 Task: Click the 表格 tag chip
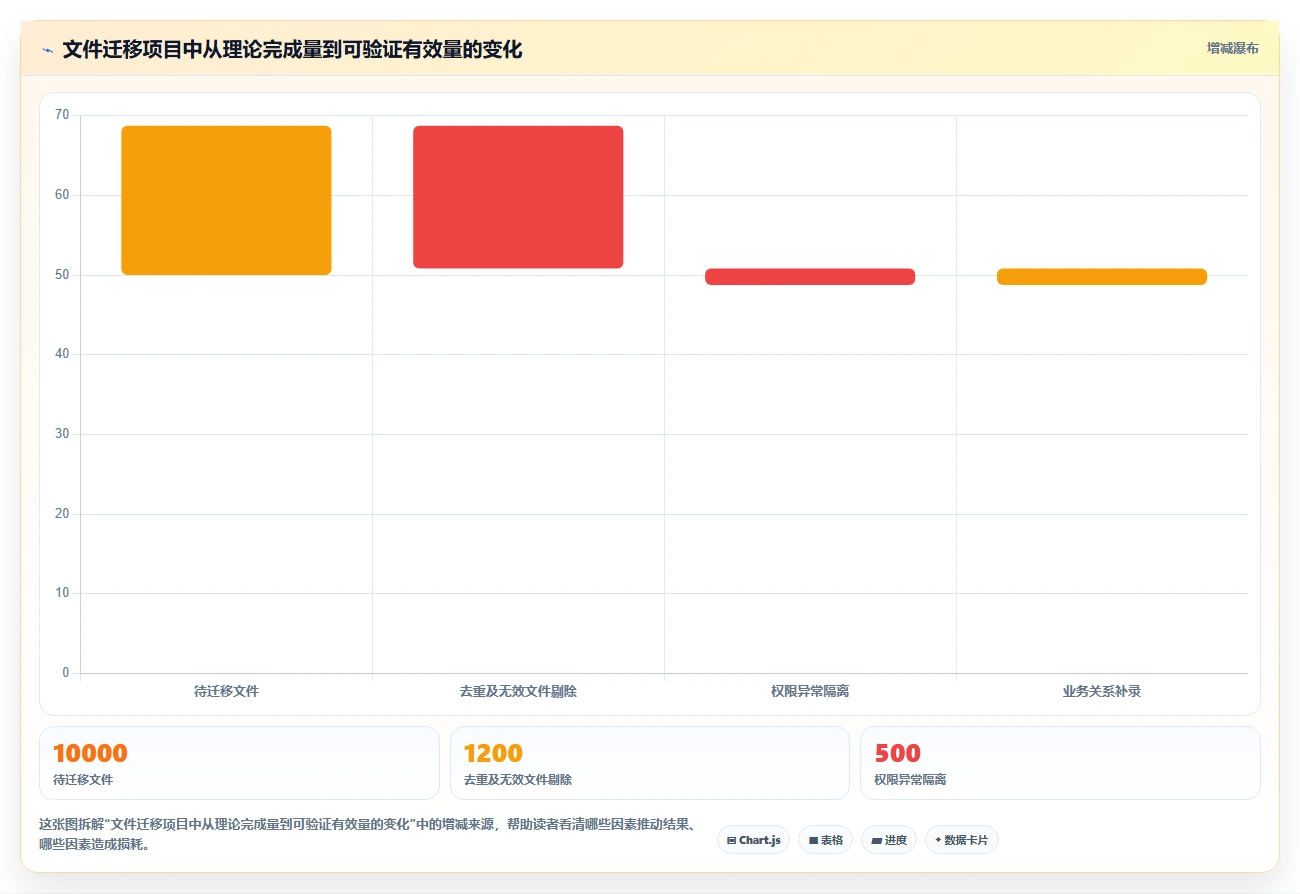(825, 840)
